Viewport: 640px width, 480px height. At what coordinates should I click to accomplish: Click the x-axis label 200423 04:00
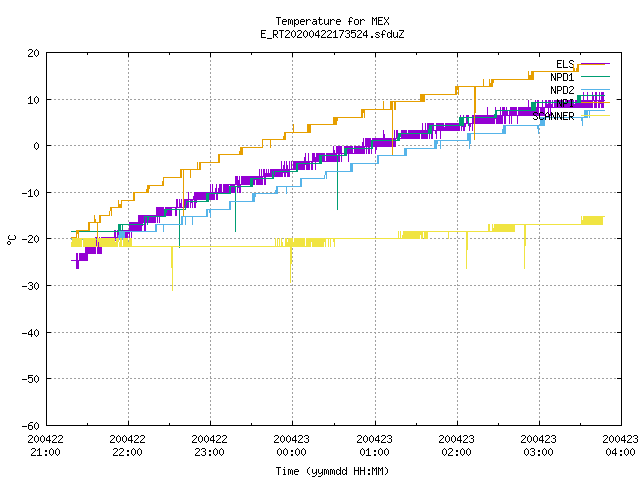(620, 446)
